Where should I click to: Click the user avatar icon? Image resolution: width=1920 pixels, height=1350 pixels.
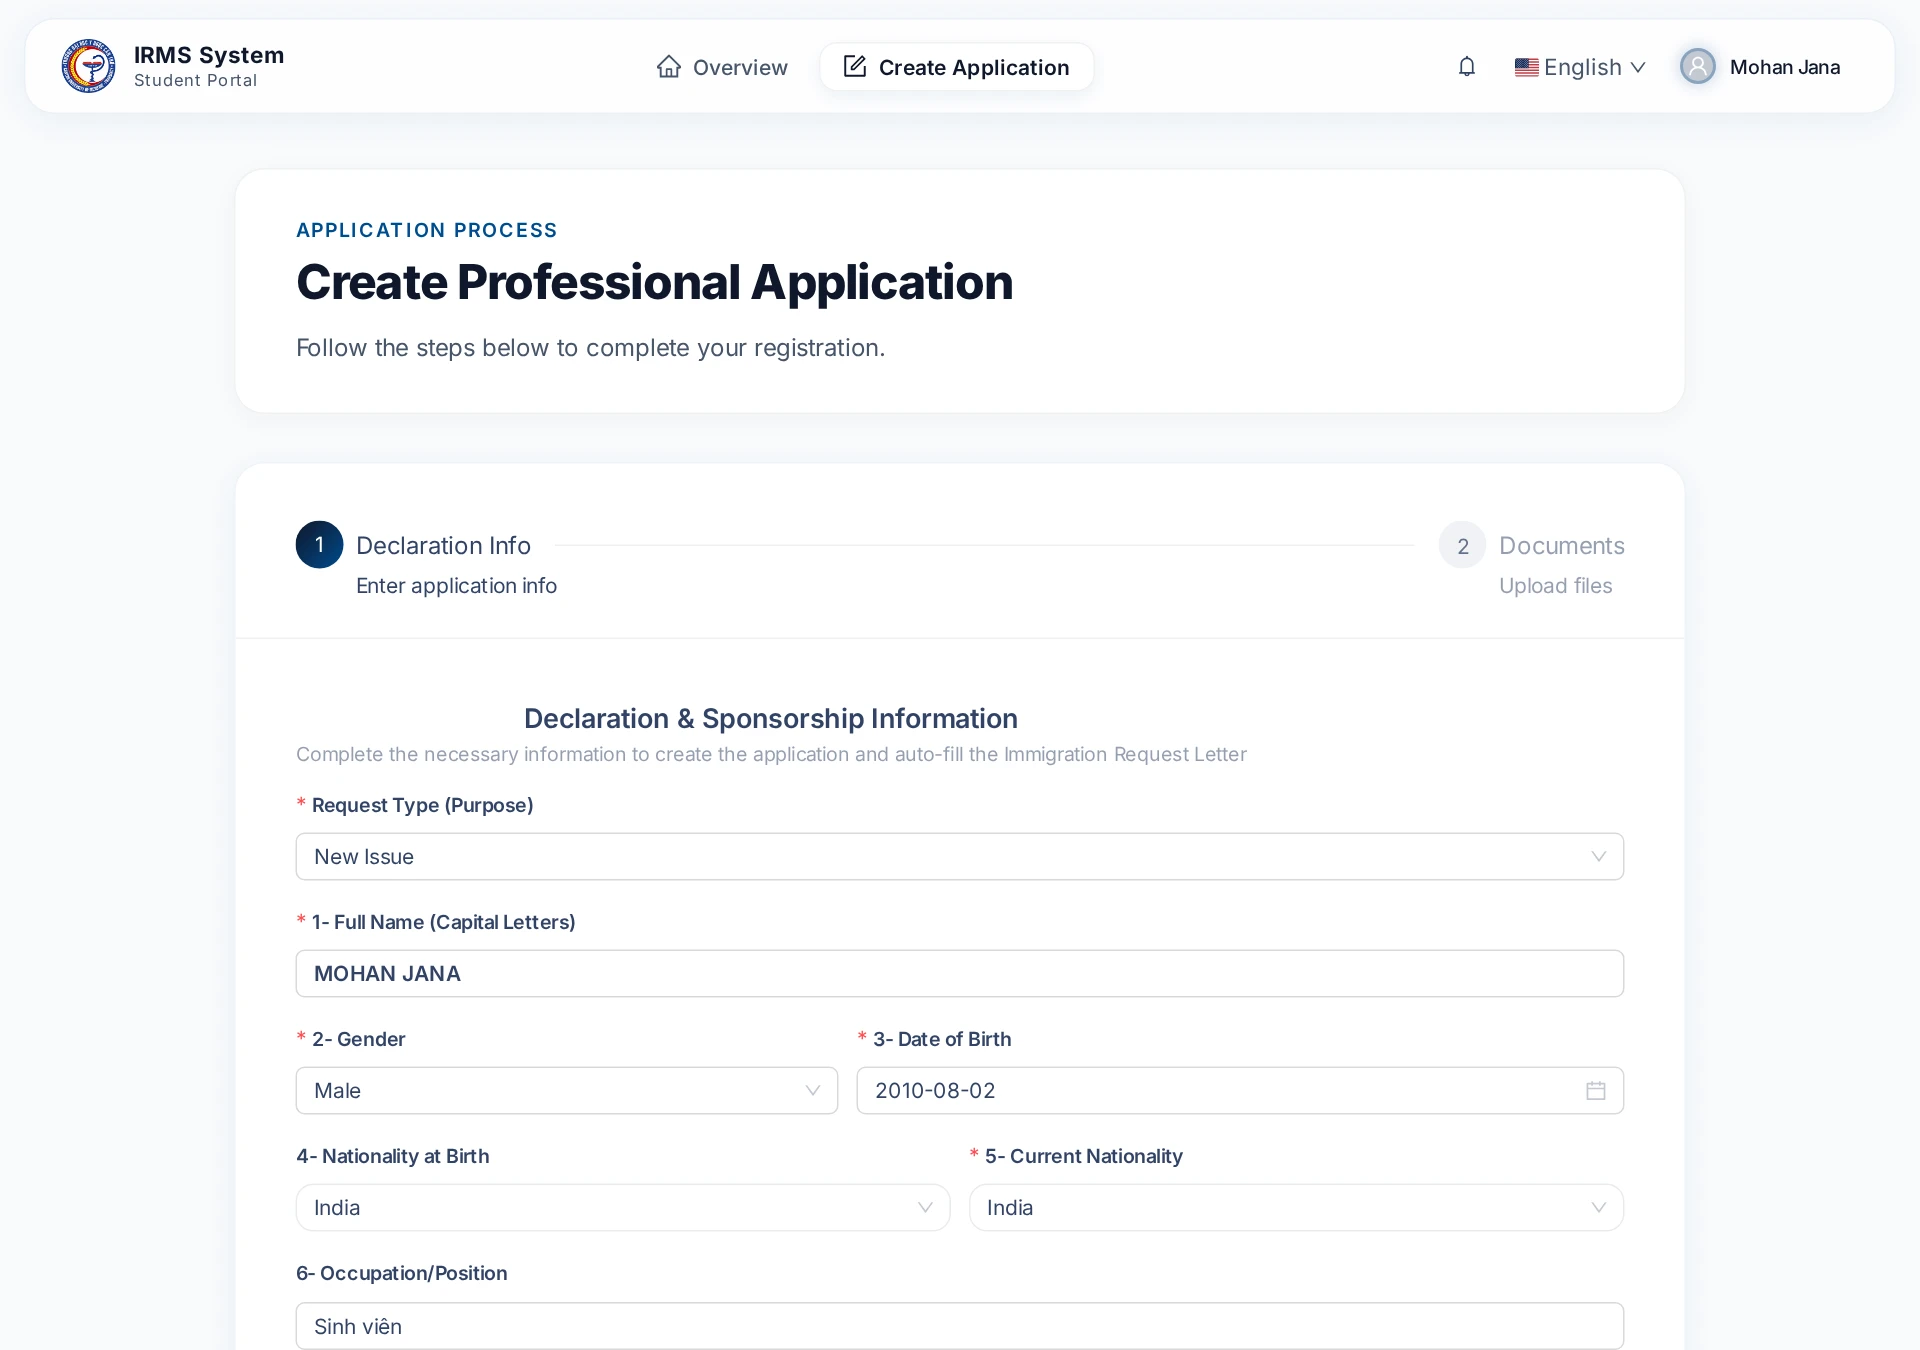point(1697,67)
